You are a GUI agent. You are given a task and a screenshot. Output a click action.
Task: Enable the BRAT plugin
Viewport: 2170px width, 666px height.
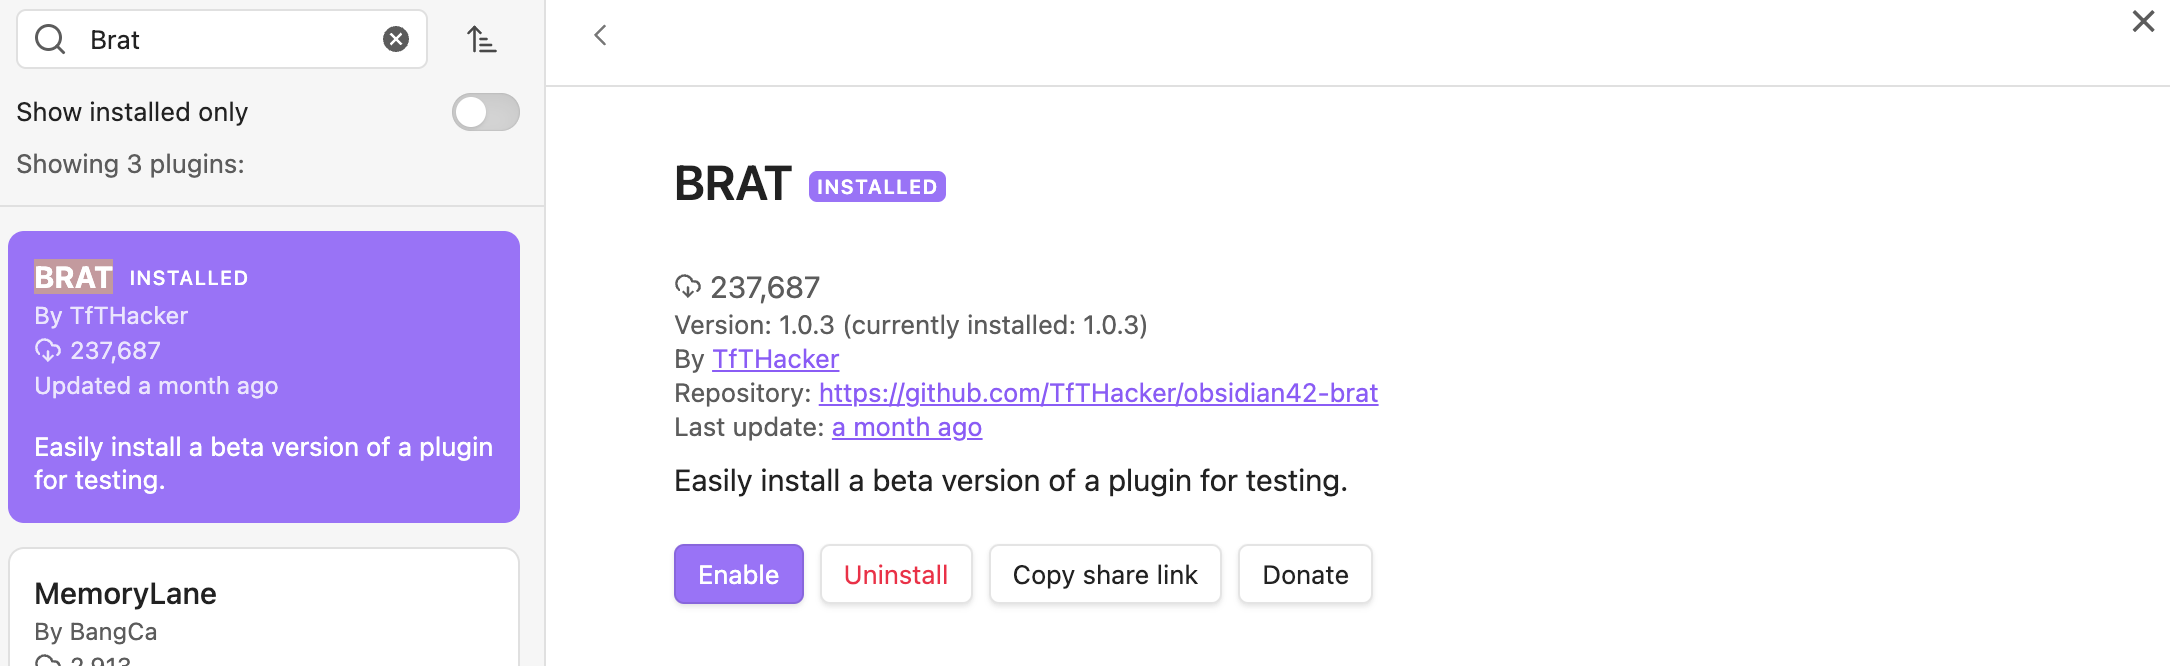pyautogui.click(x=738, y=575)
